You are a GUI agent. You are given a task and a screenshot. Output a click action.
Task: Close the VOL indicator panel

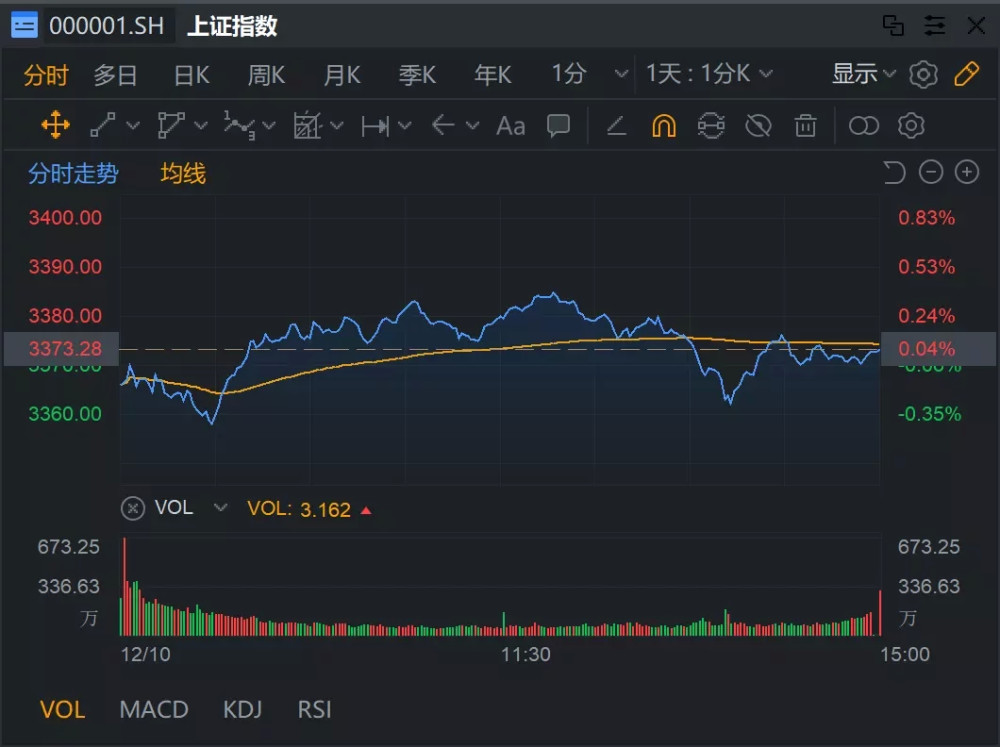pos(132,508)
